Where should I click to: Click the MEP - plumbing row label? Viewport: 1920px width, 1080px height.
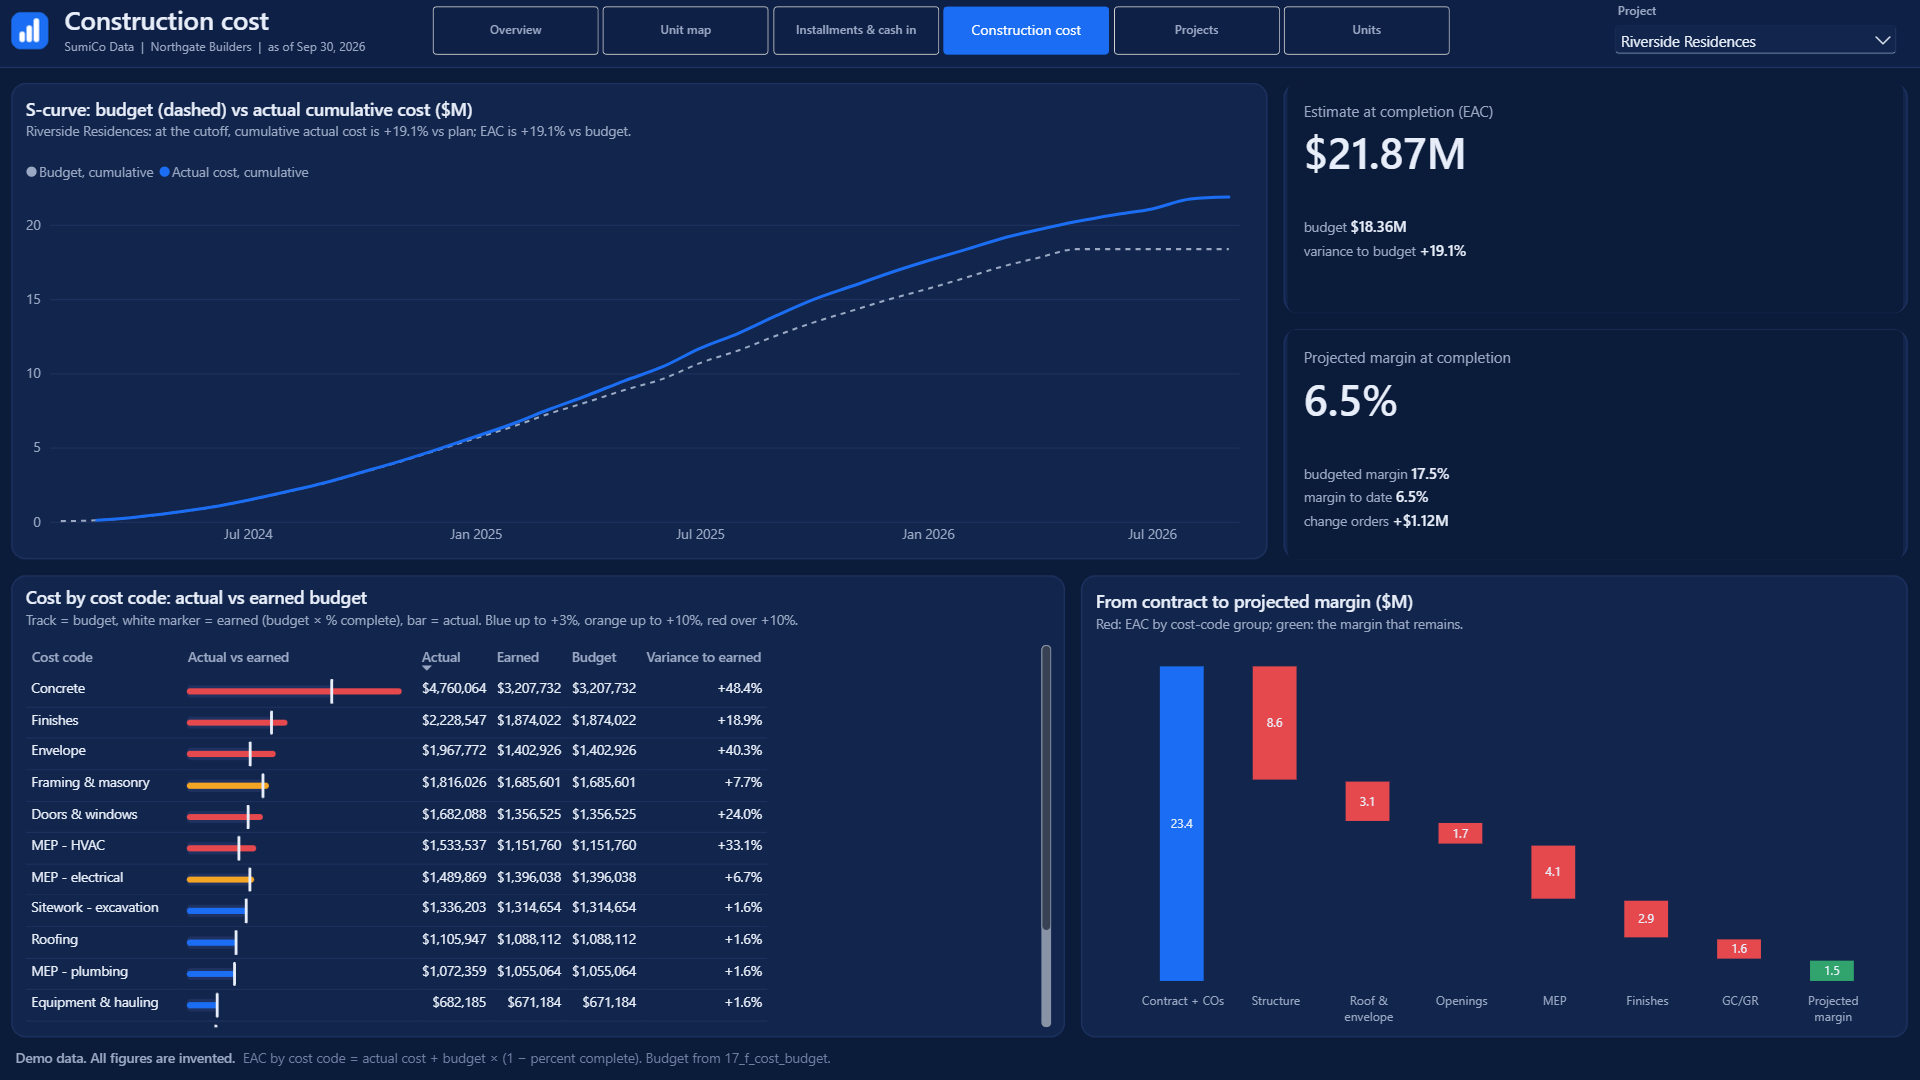(x=79, y=971)
